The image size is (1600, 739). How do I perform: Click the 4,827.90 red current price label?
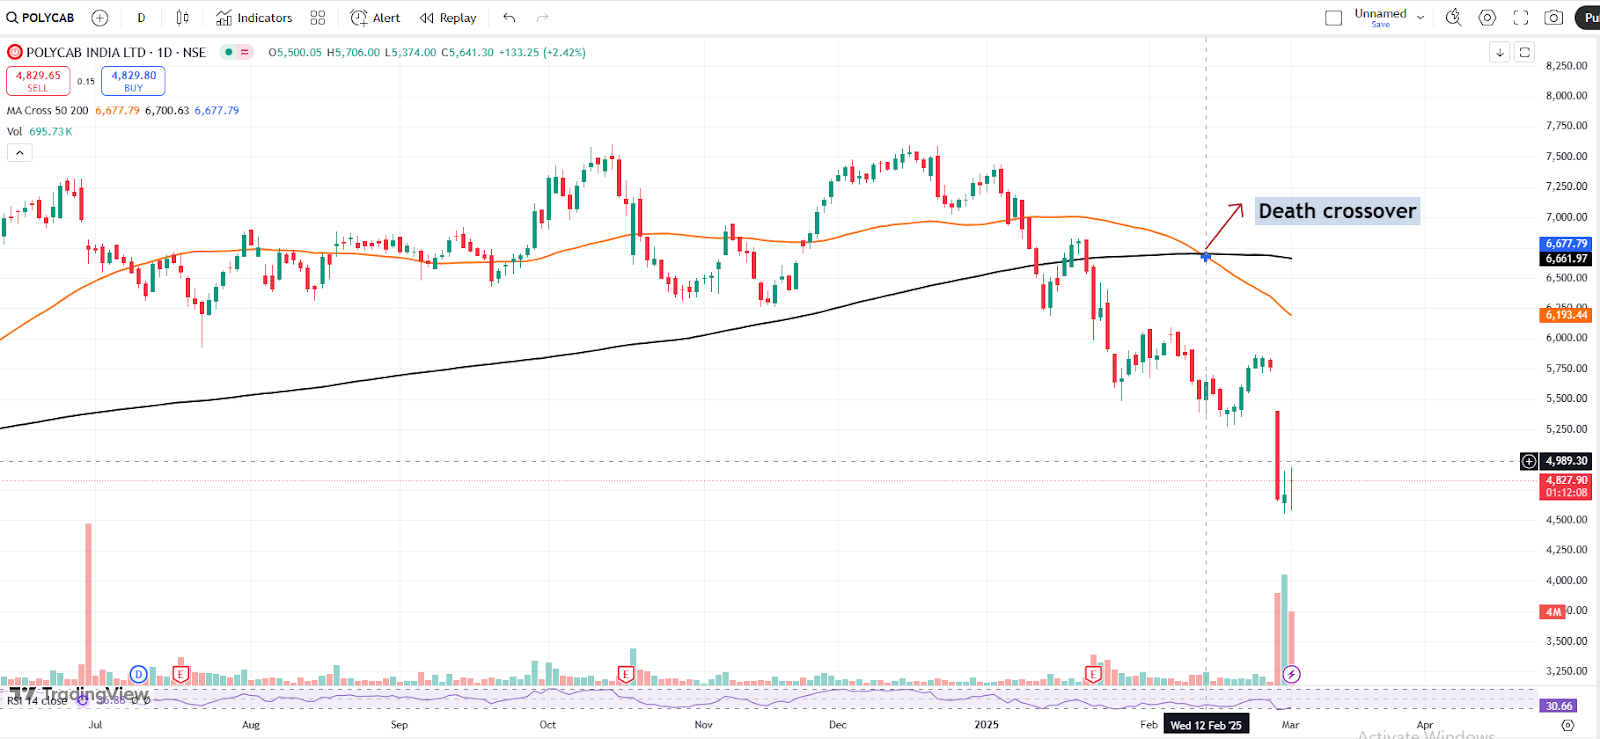click(1566, 486)
